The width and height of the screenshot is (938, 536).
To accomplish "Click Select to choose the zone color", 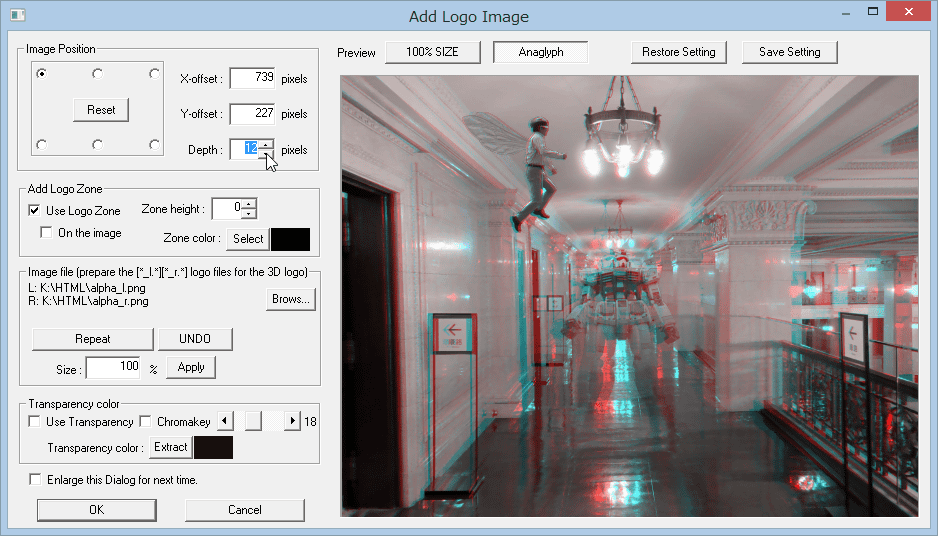I will point(248,239).
